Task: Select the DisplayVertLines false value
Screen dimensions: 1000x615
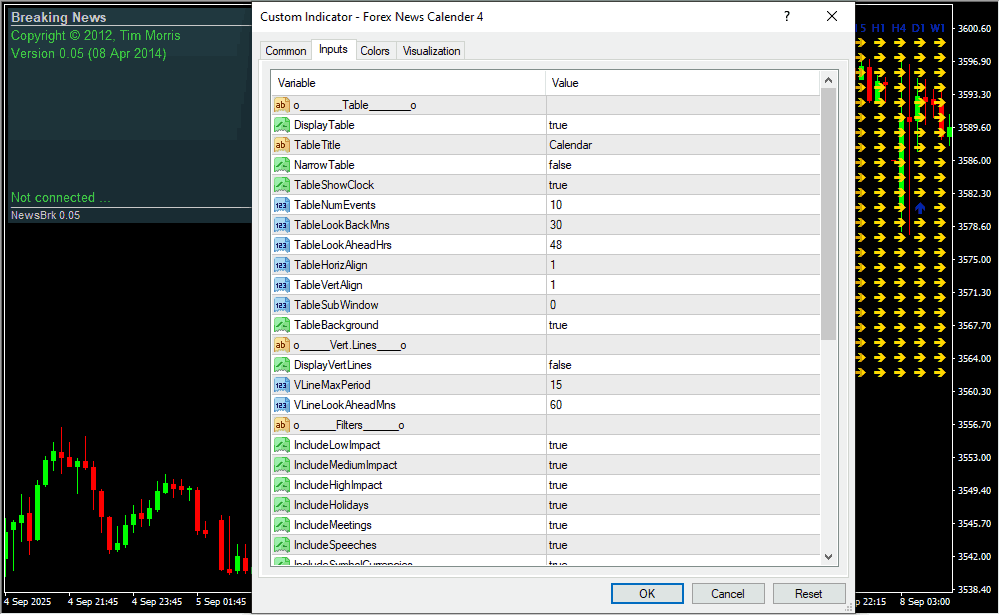Action: pyautogui.click(x=682, y=365)
